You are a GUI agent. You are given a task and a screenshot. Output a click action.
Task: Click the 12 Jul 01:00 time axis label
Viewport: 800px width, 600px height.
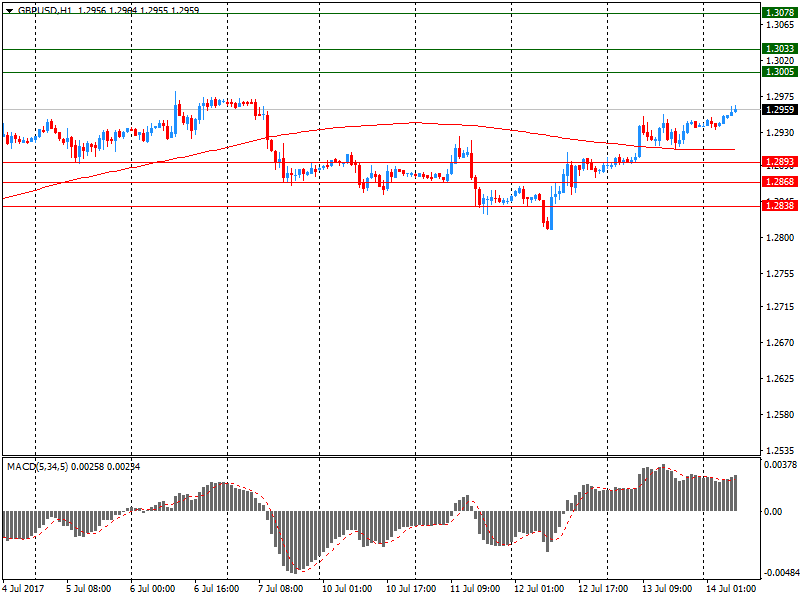(539, 588)
